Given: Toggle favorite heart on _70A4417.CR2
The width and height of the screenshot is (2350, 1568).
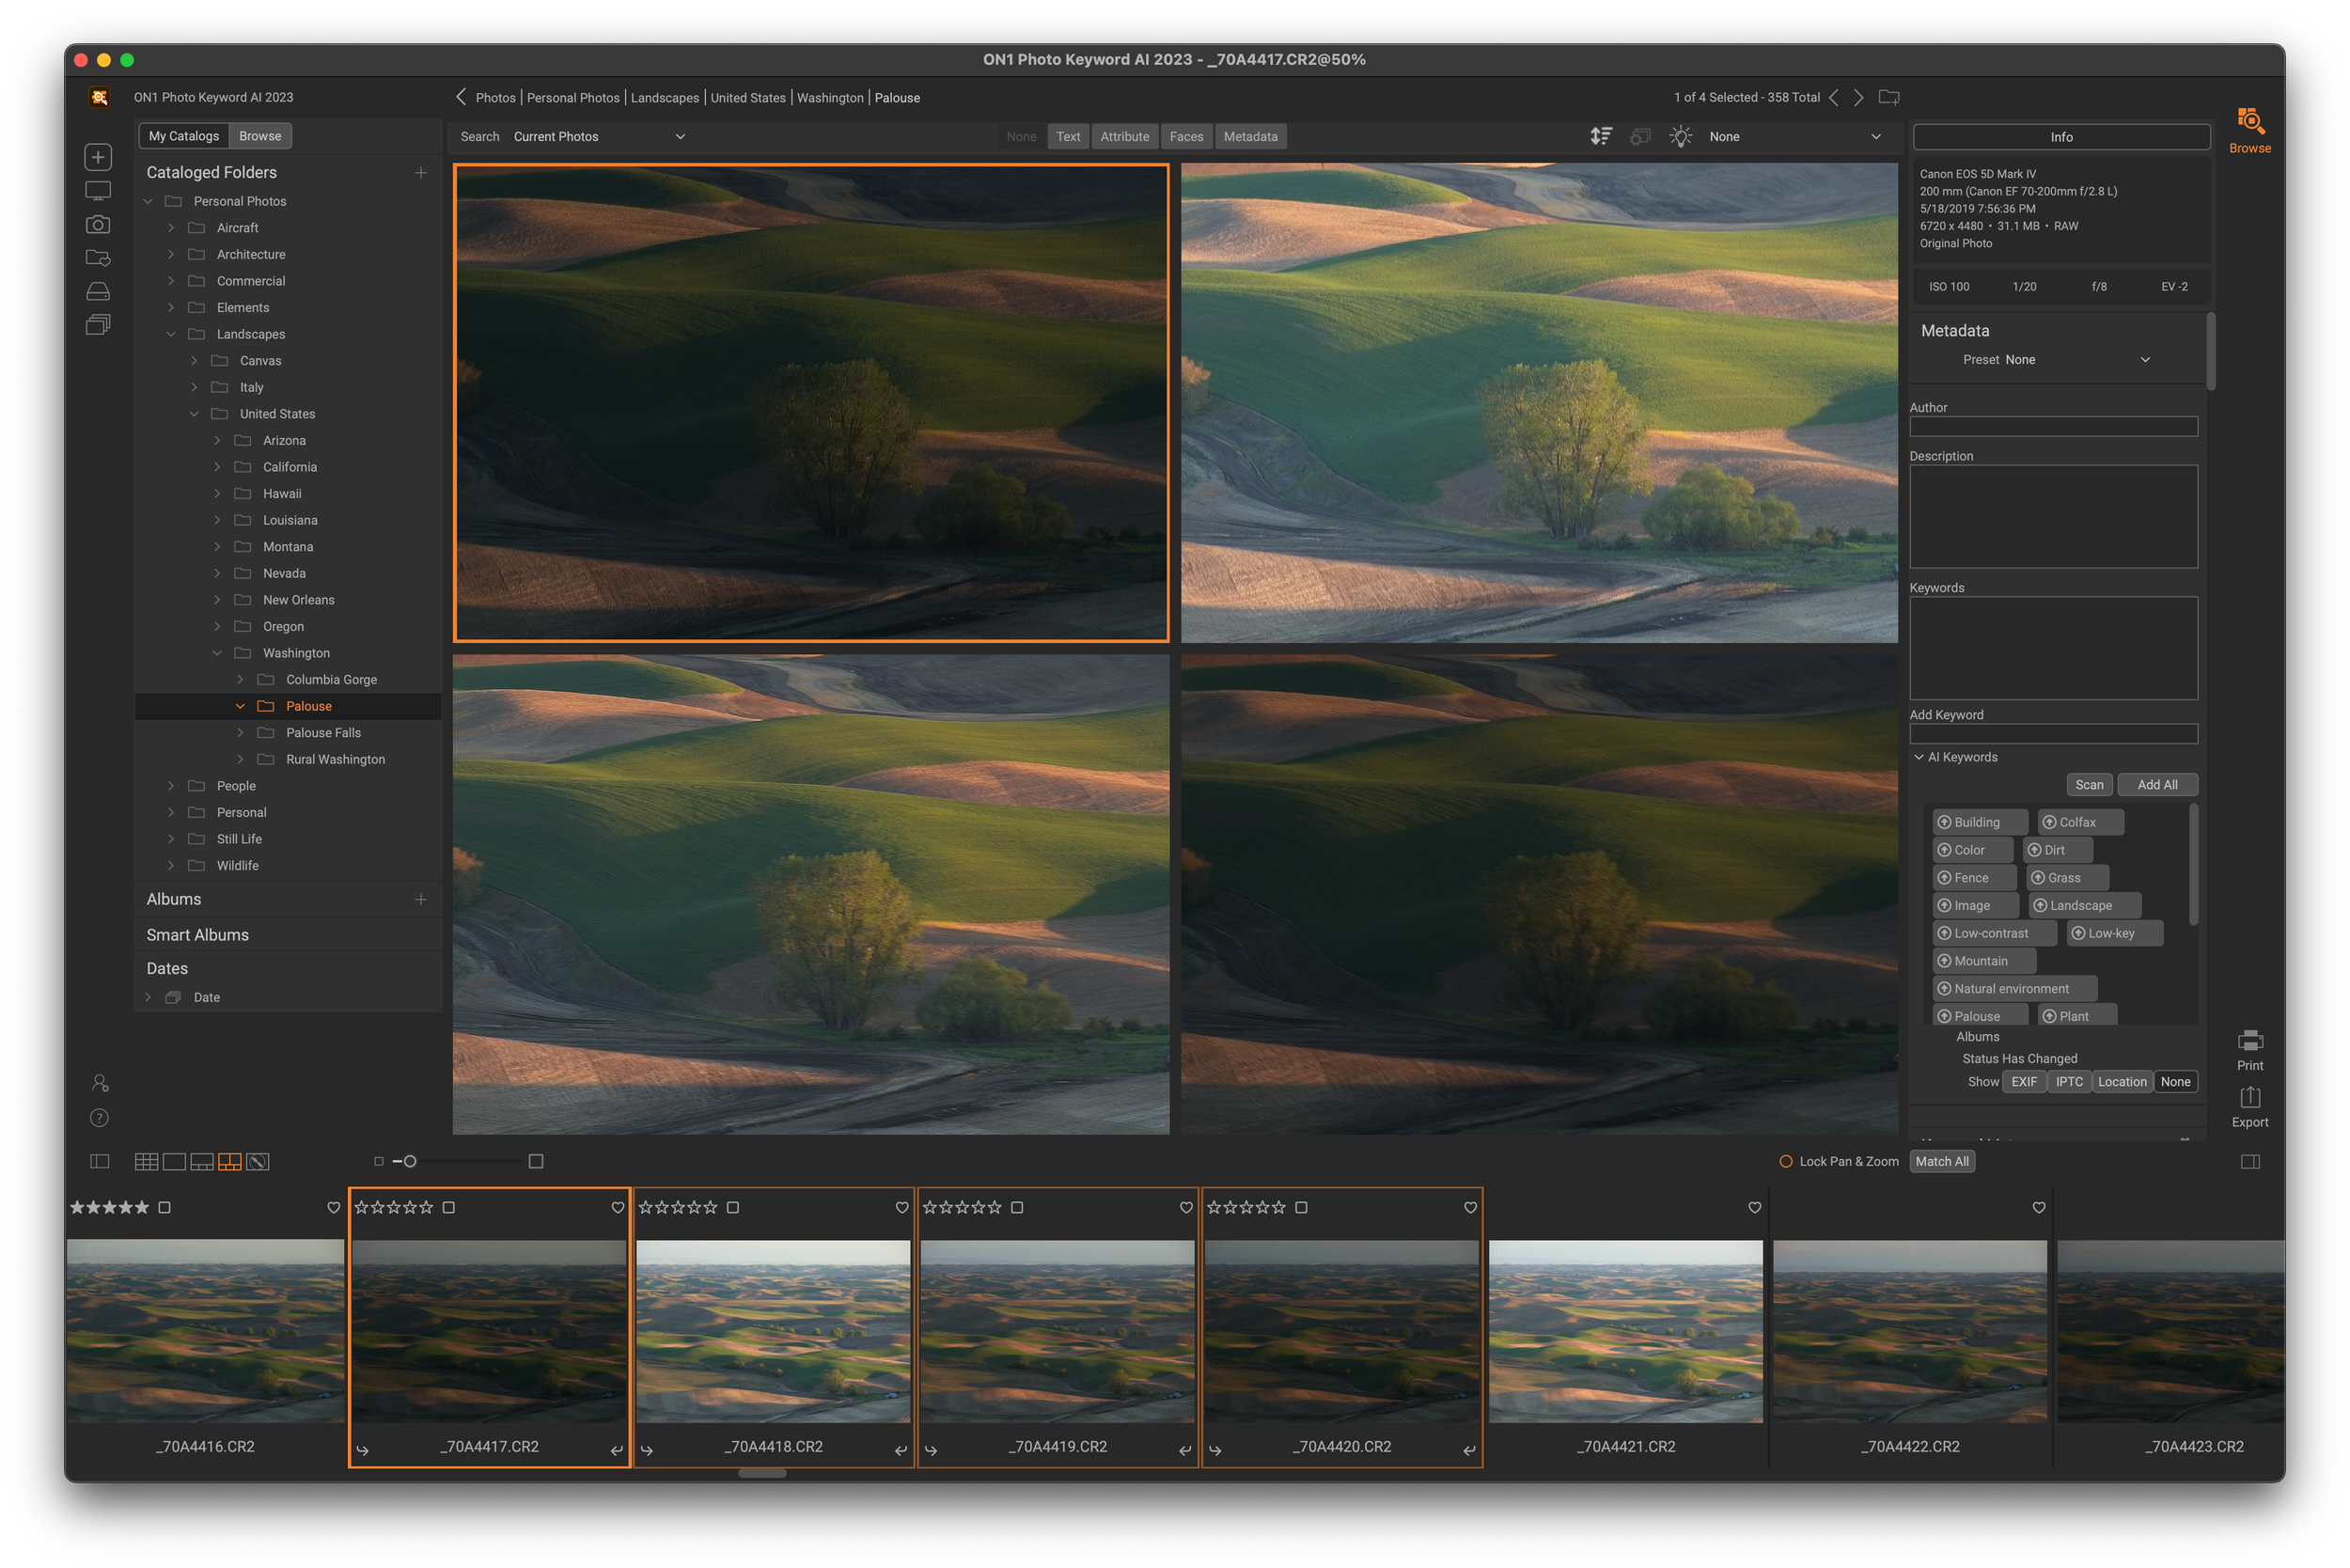Looking at the screenshot, I should pos(617,1207).
